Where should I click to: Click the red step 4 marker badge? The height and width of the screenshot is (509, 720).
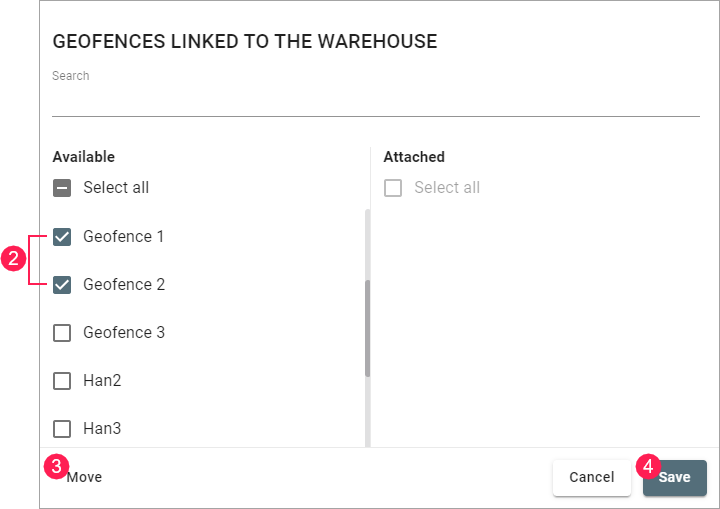pyautogui.click(x=647, y=466)
